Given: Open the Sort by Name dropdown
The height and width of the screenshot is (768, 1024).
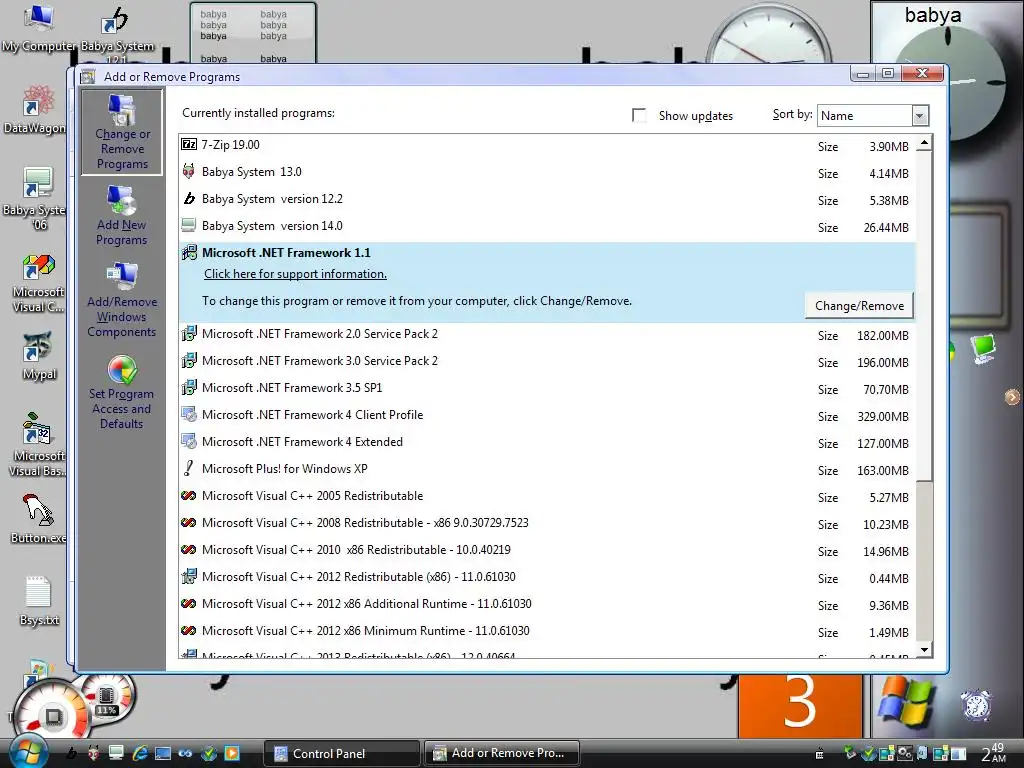Looking at the screenshot, I should pos(873,116).
